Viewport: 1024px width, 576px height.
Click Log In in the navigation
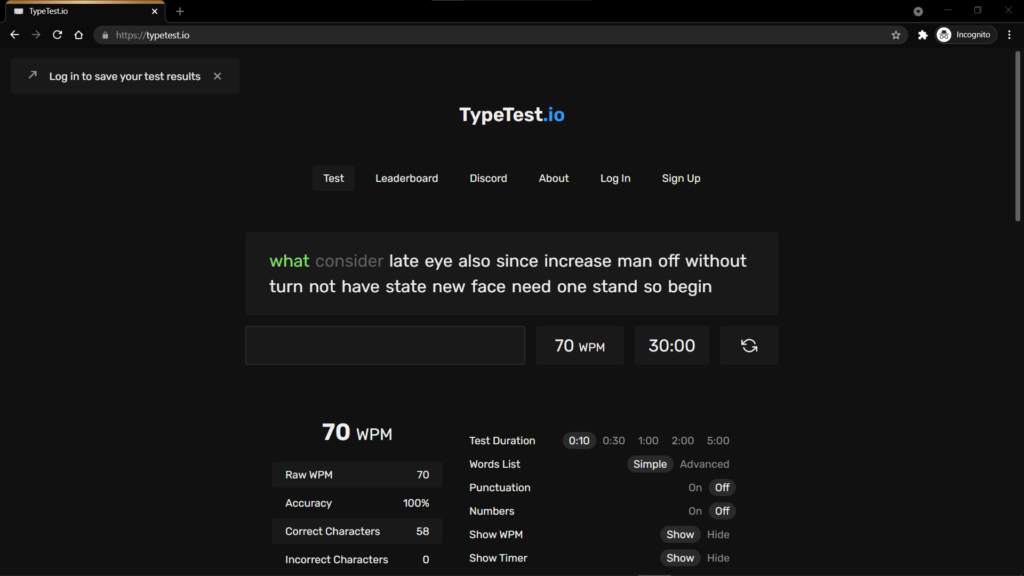coord(615,178)
